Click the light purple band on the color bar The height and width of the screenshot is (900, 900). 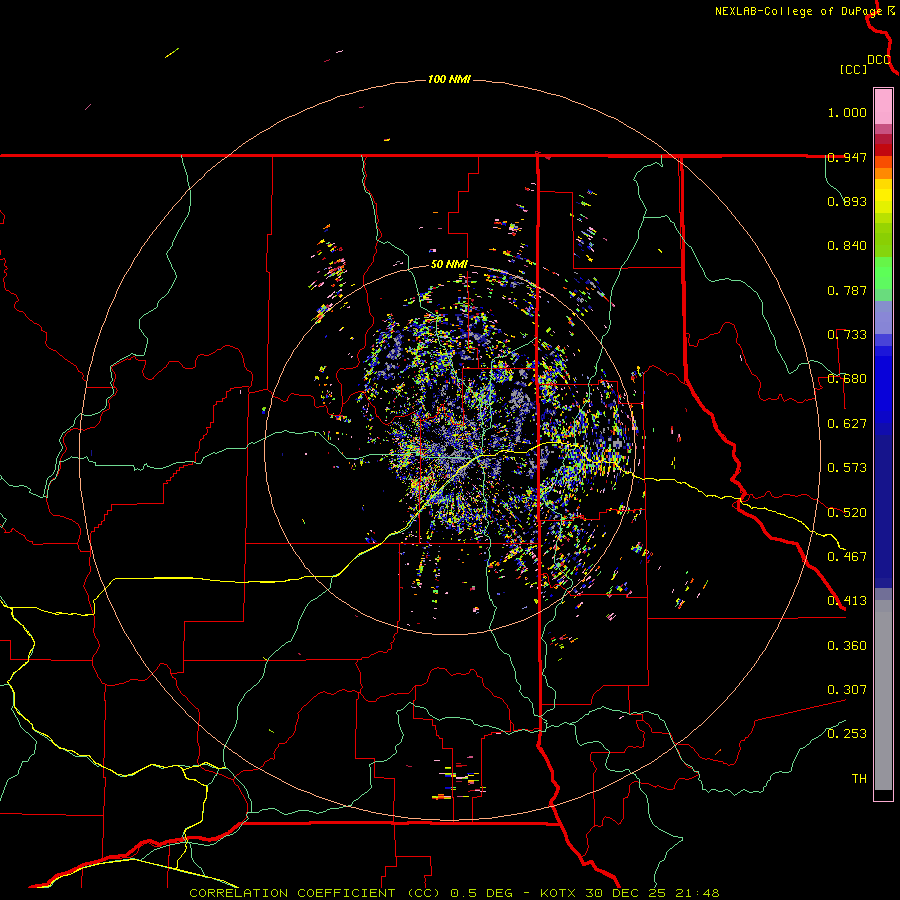[x=883, y=318]
